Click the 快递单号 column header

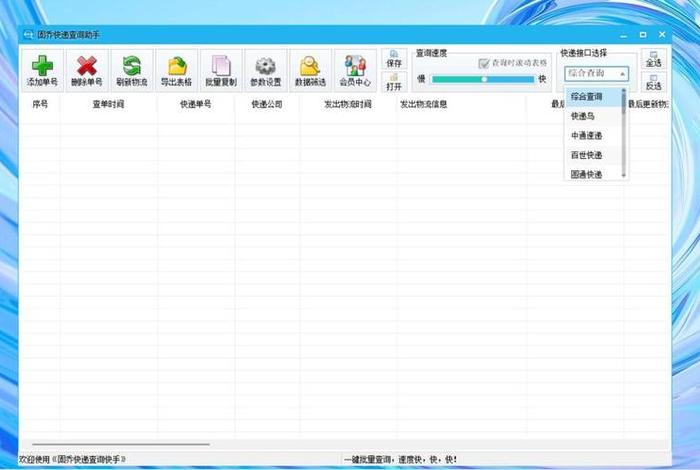[196, 104]
